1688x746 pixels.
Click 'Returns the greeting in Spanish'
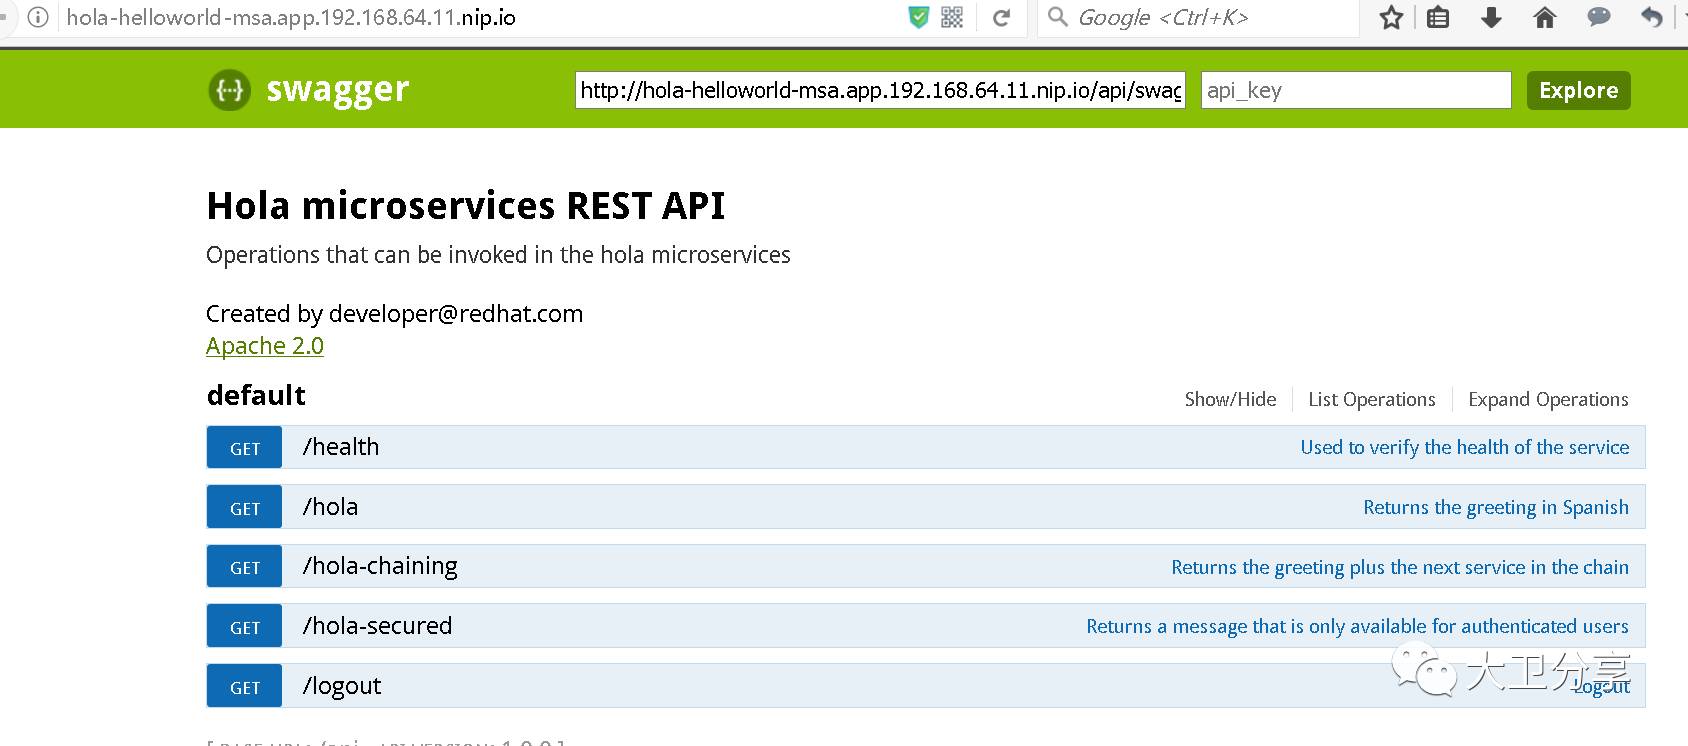click(1496, 507)
